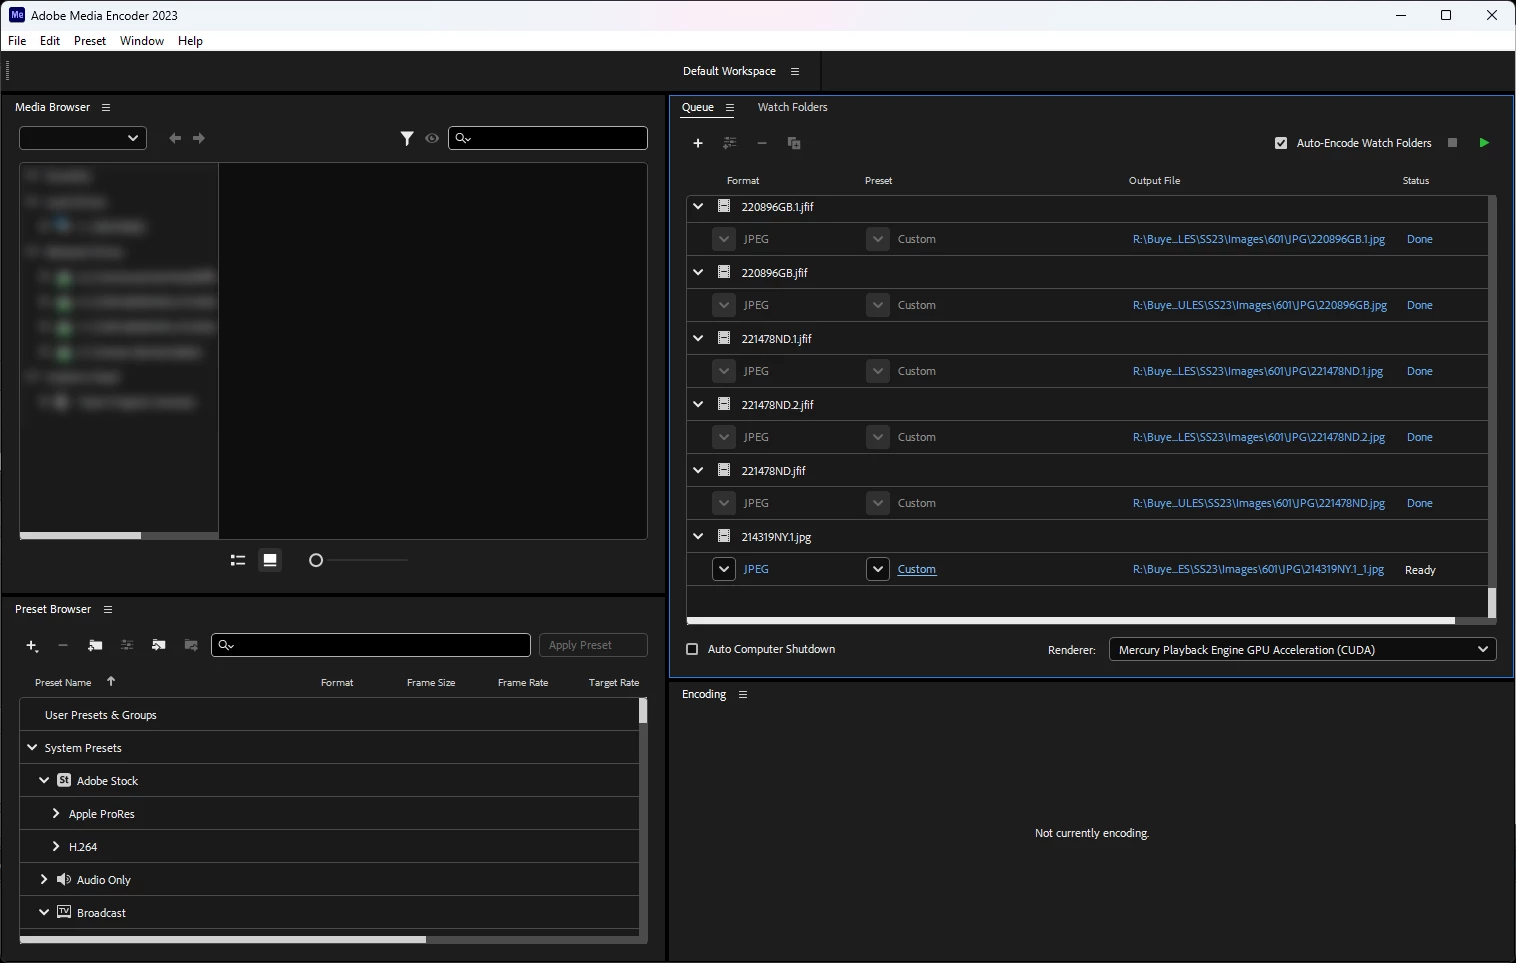The image size is (1516, 963).
Task: Open the Encoding panel menu icon
Action: pos(743,695)
